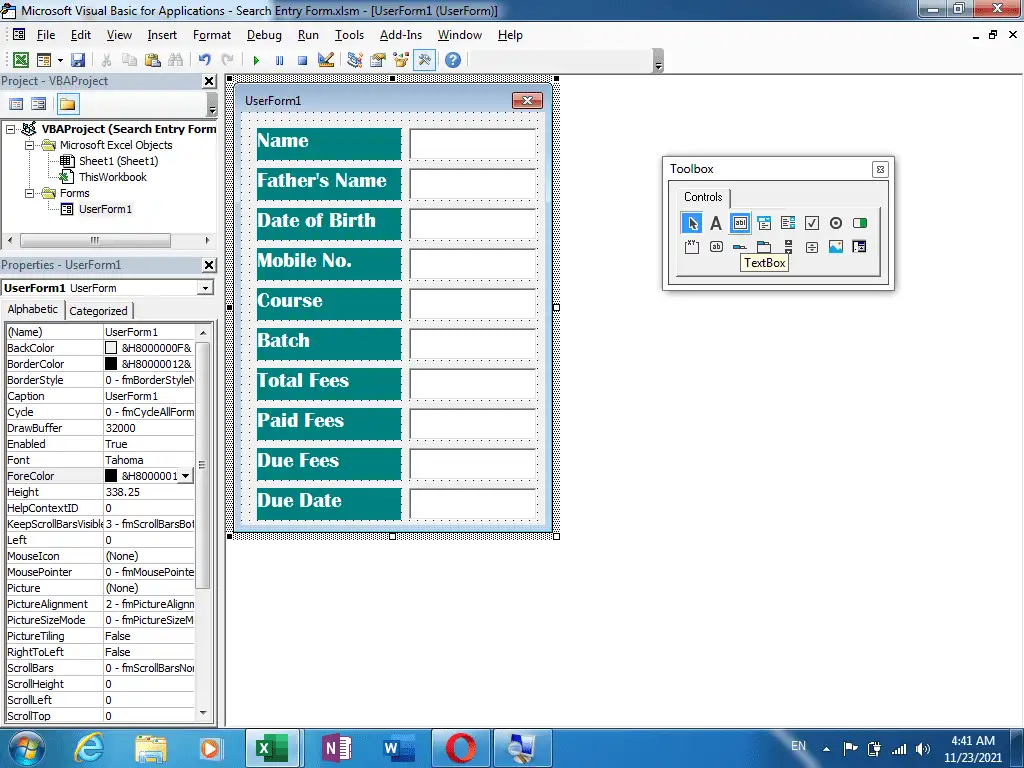Click the ForeColor black swatch

[111, 476]
